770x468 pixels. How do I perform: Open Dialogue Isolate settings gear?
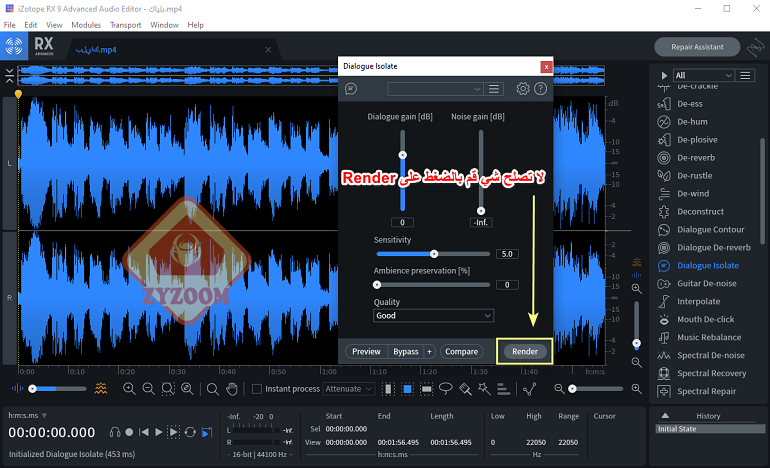pyautogui.click(x=523, y=89)
